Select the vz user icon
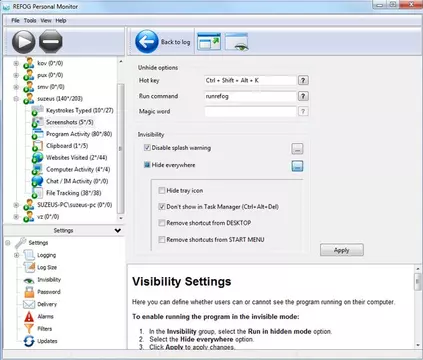The width and height of the screenshot is (423, 360). point(29,217)
